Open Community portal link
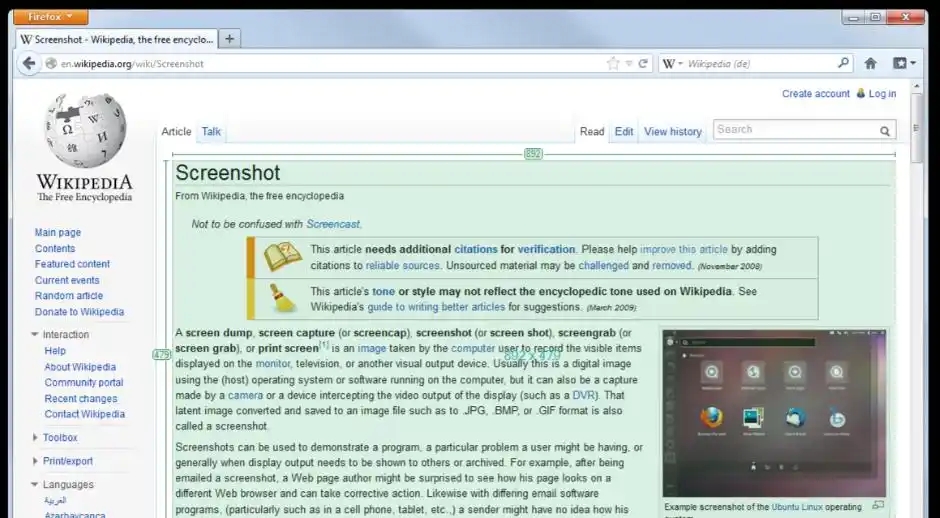The image size is (940, 518). tap(83, 383)
